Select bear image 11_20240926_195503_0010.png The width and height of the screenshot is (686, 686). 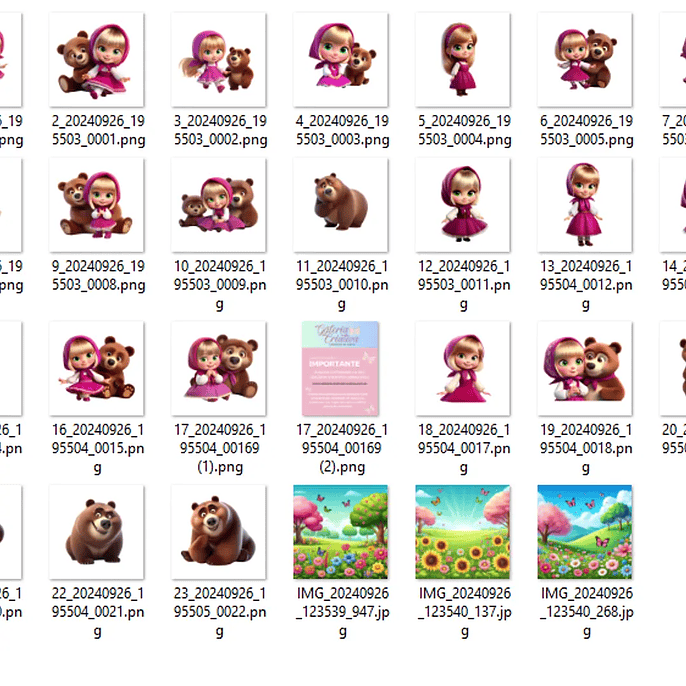(340, 205)
